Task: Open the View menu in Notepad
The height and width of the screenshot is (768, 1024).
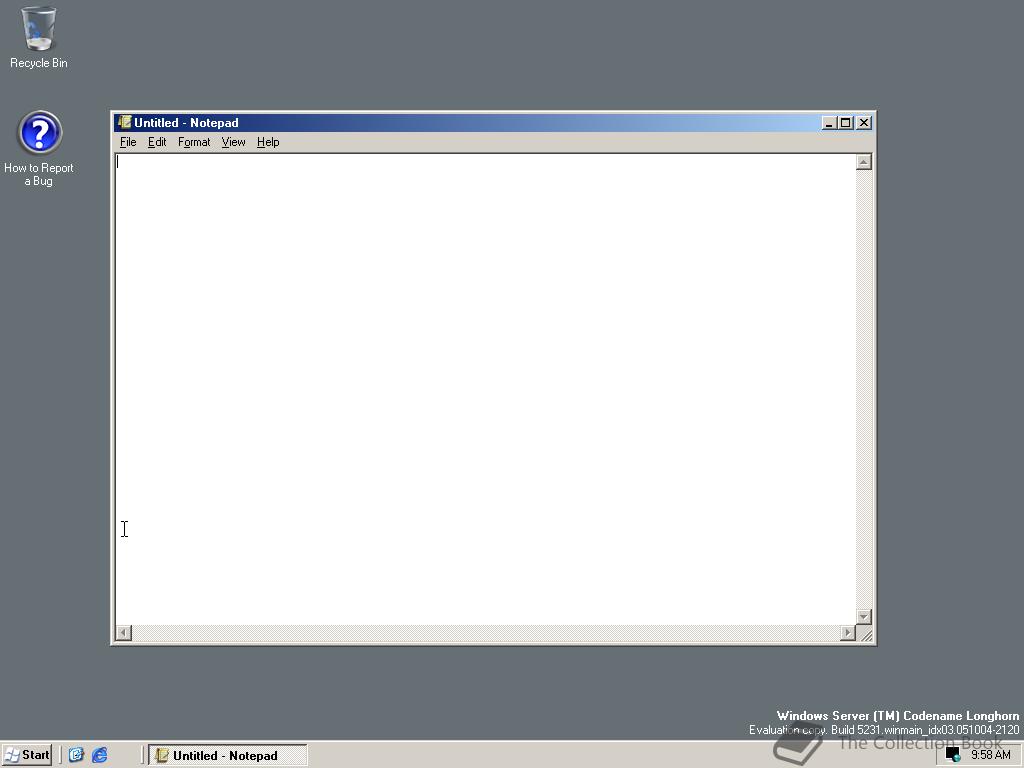Action: click(233, 142)
